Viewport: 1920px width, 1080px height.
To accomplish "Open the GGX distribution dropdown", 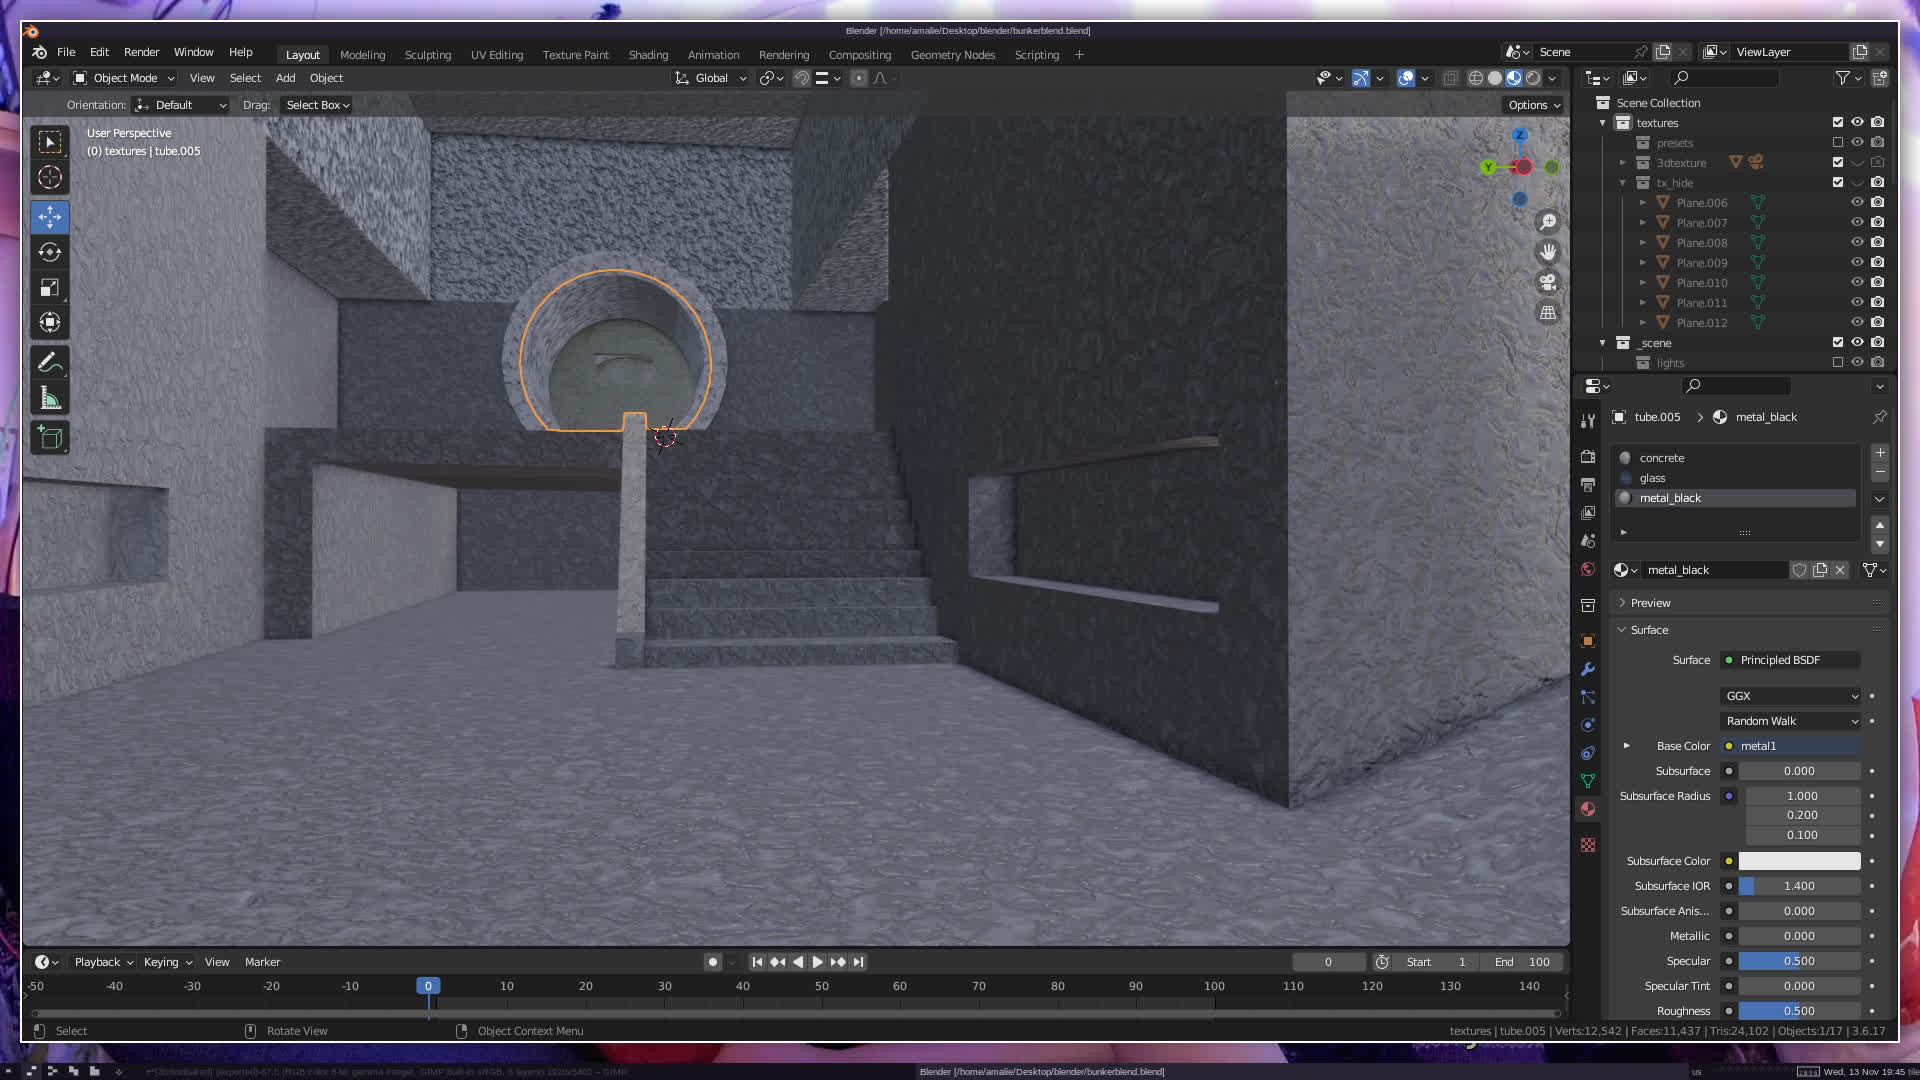I will tap(1790, 696).
